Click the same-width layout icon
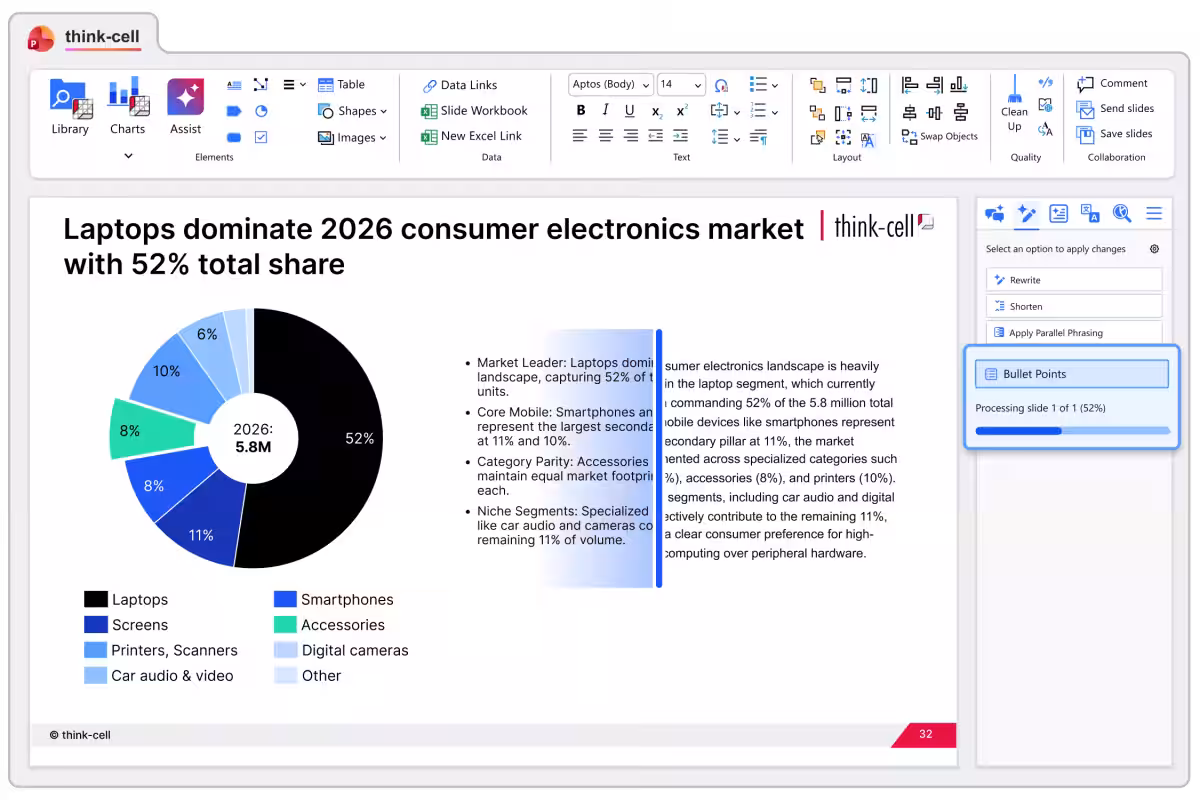This screenshot has width=1200, height=800. click(869, 112)
